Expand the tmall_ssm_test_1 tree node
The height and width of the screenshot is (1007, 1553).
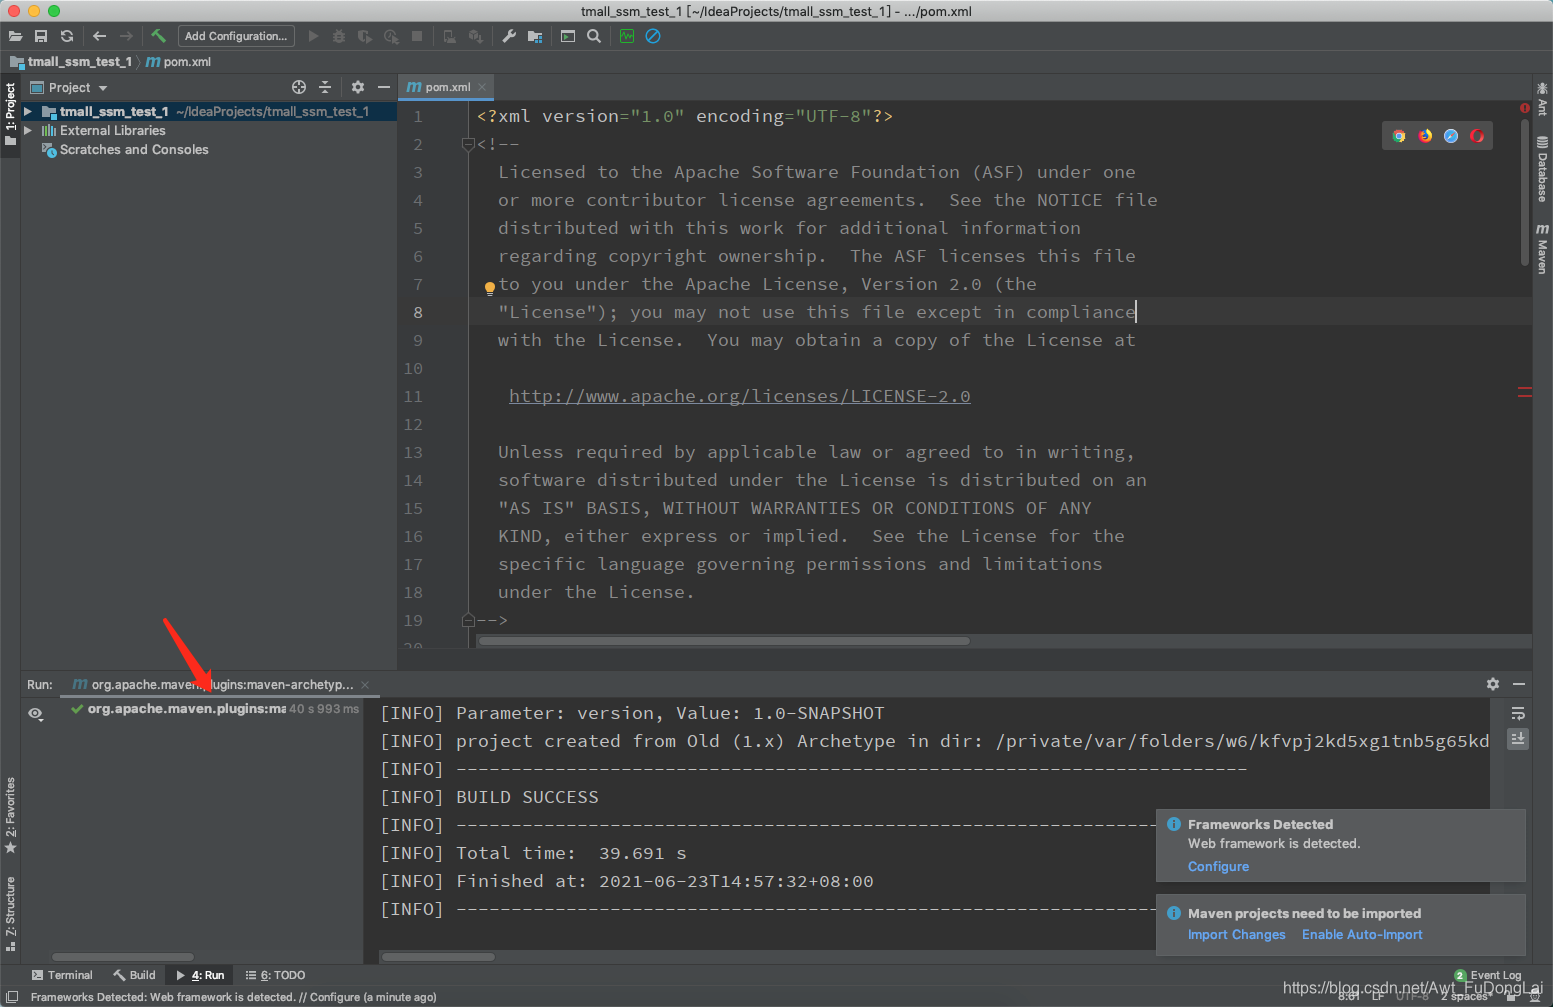[28, 112]
